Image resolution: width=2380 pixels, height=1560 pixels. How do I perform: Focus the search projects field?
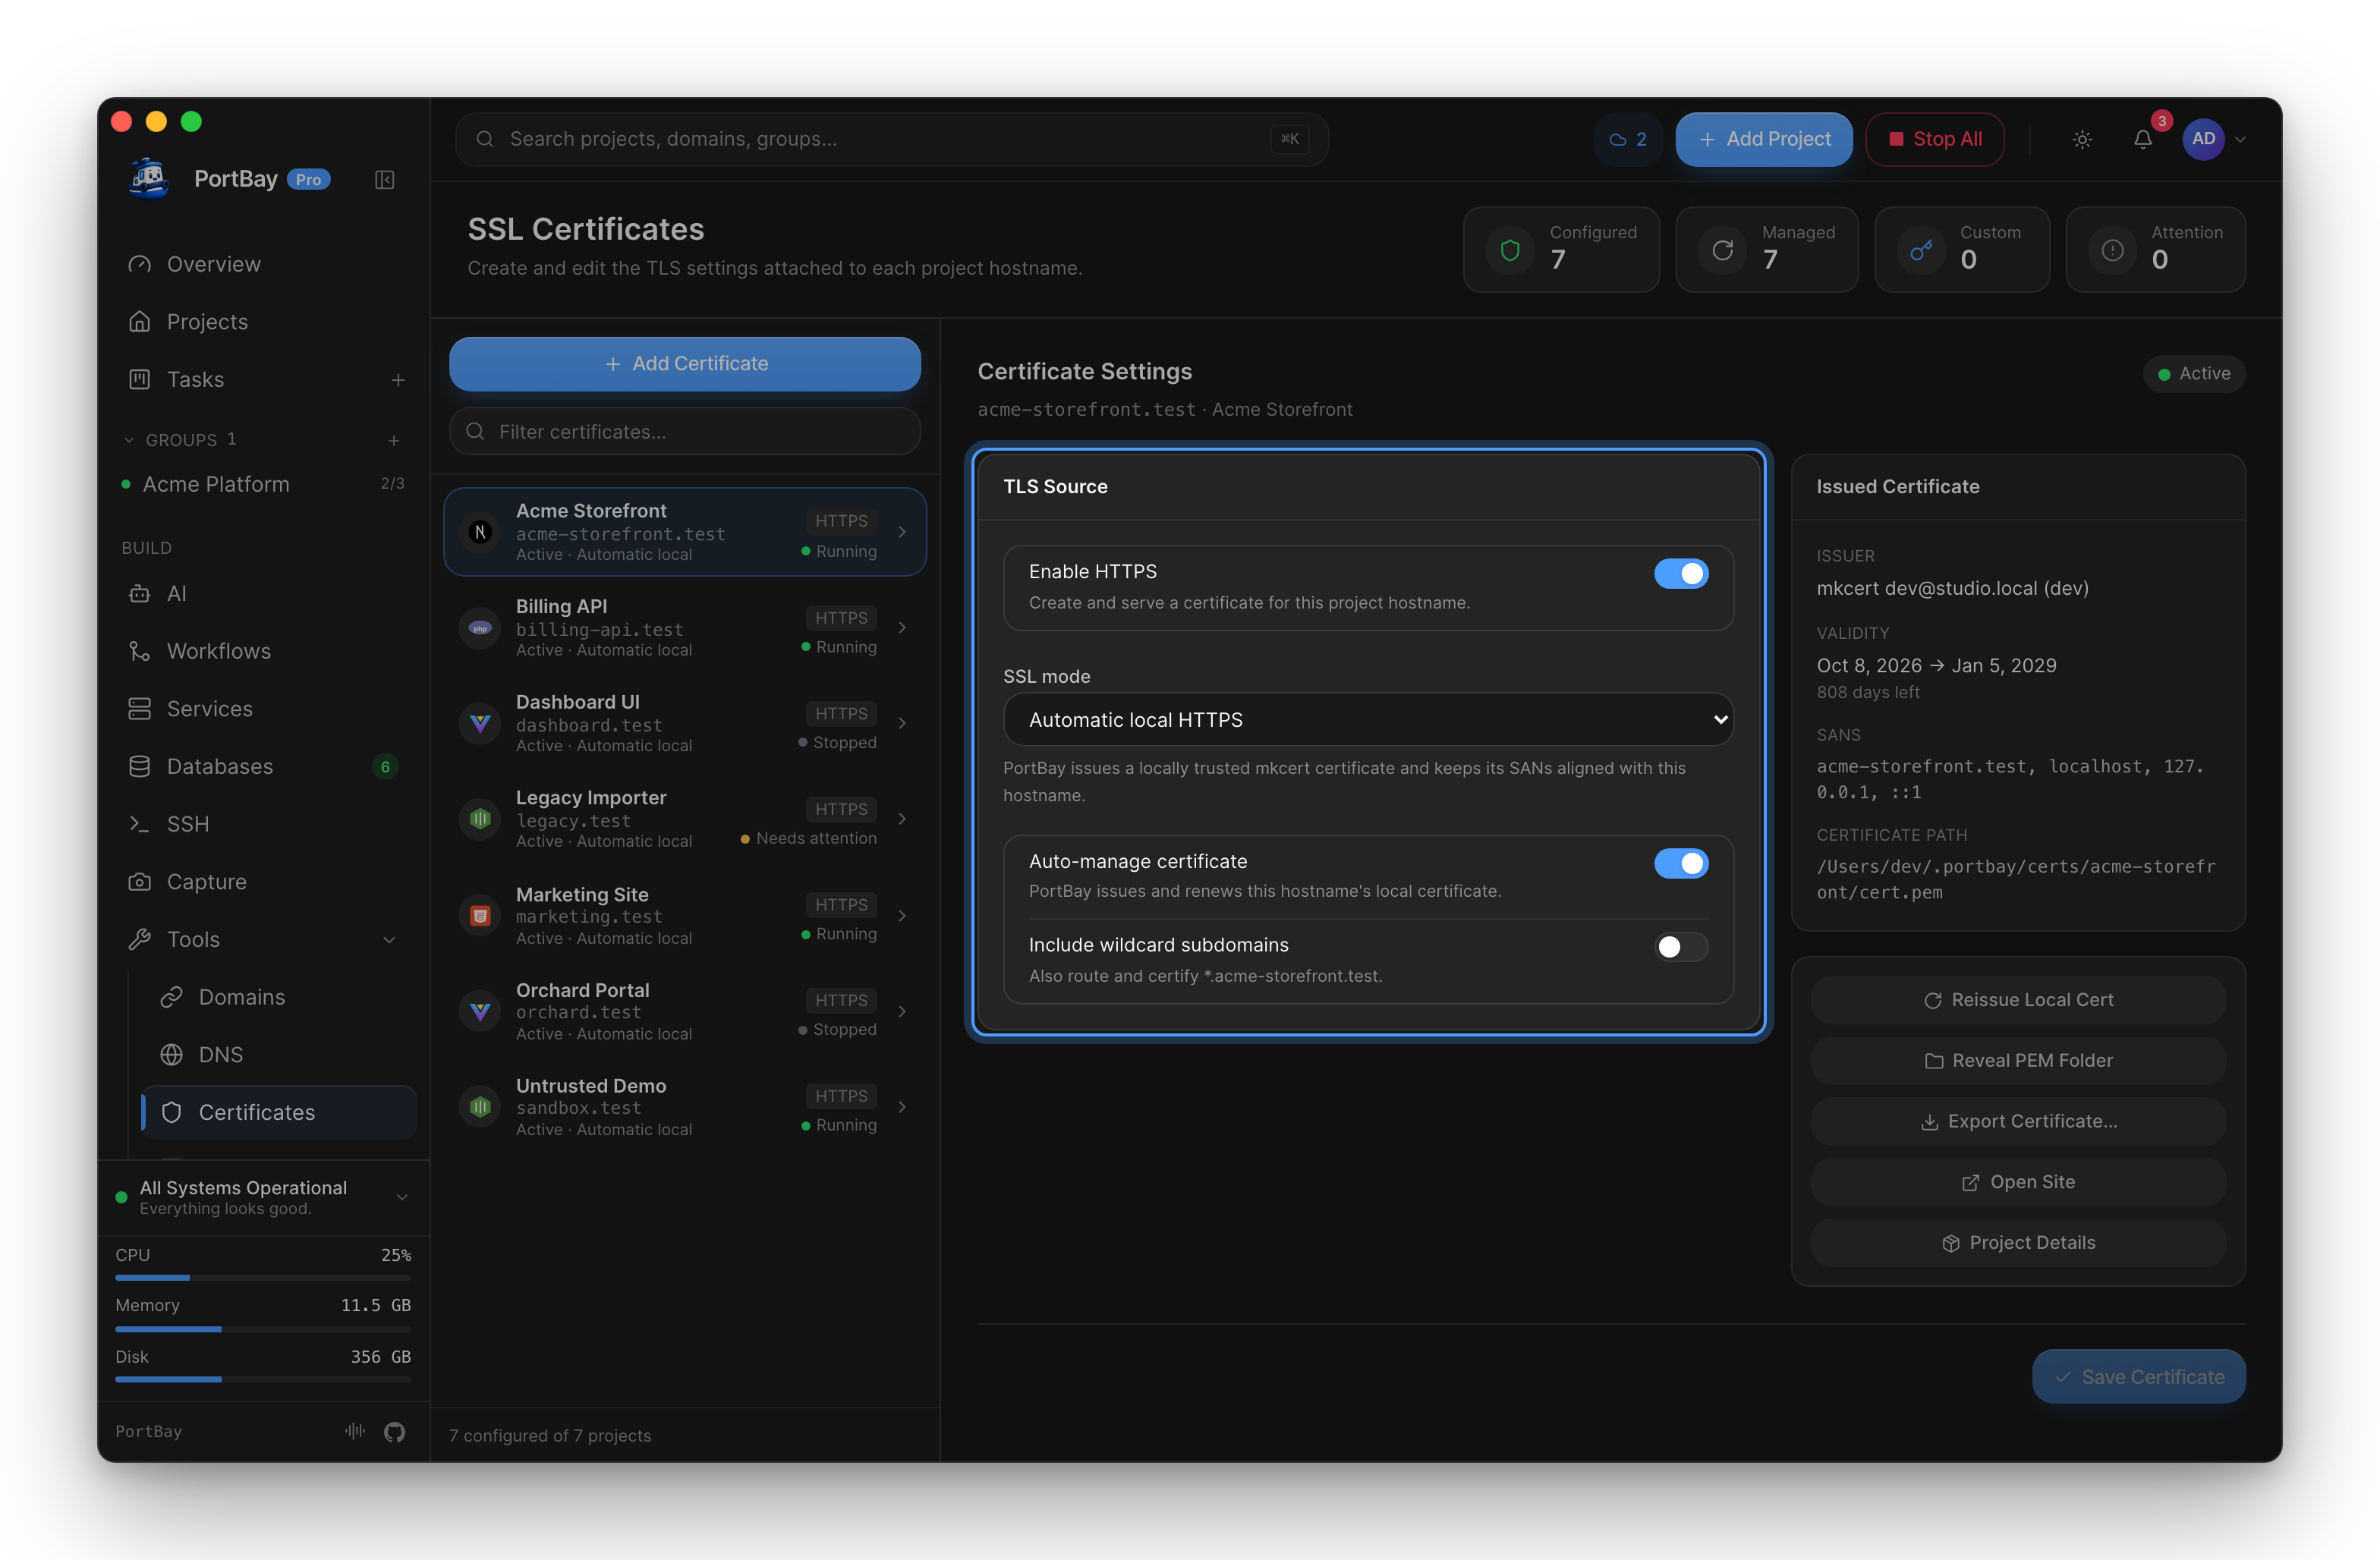coord(892,139)
